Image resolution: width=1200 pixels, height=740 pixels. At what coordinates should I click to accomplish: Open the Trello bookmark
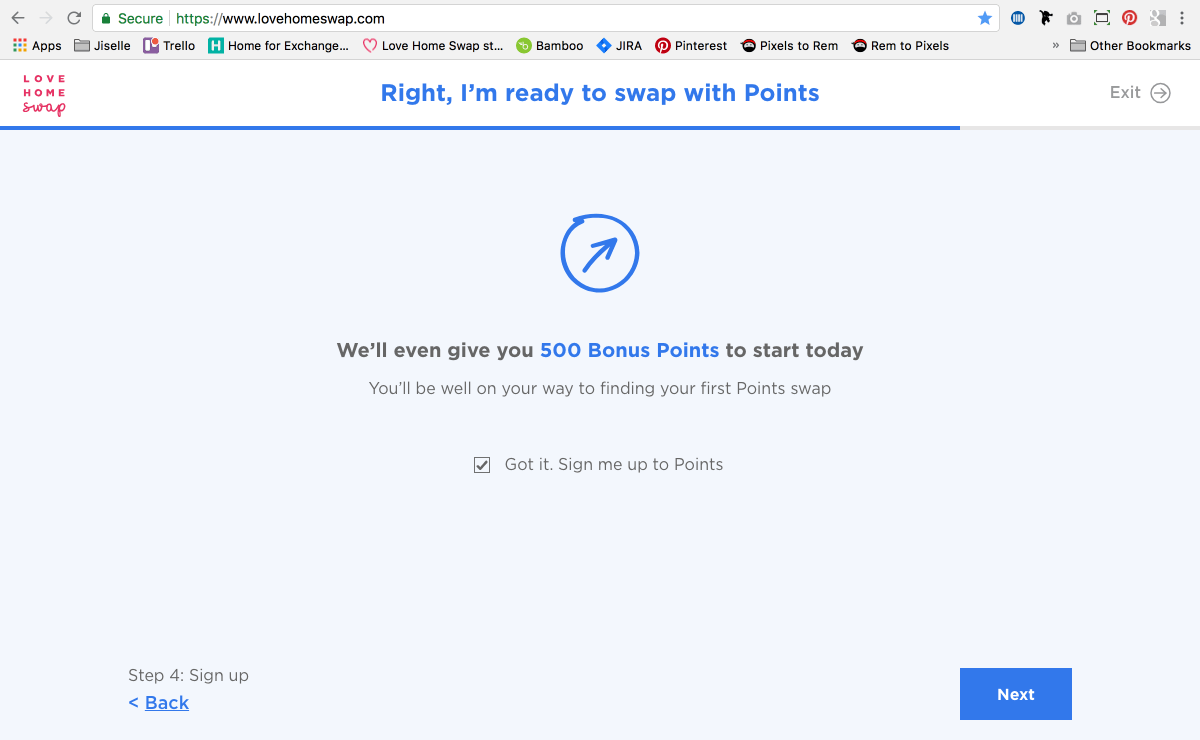click(x=169, y=45)
